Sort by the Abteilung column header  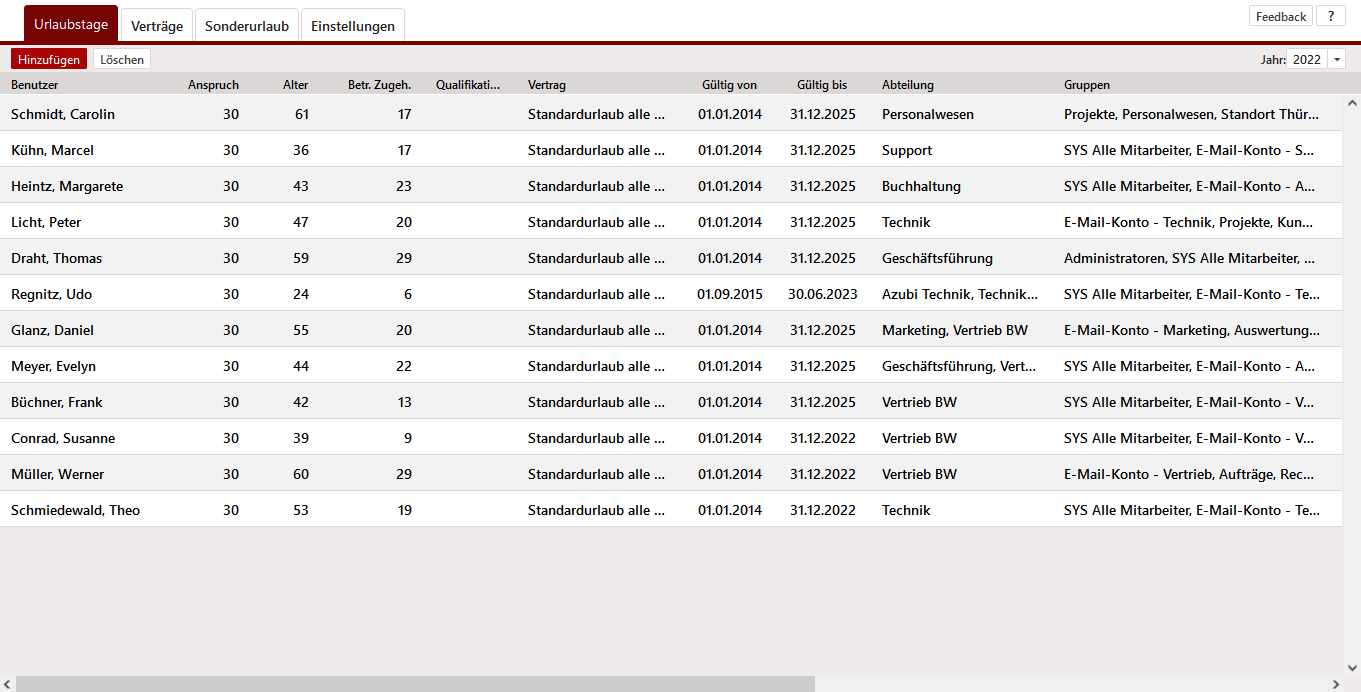click(907, 85)
